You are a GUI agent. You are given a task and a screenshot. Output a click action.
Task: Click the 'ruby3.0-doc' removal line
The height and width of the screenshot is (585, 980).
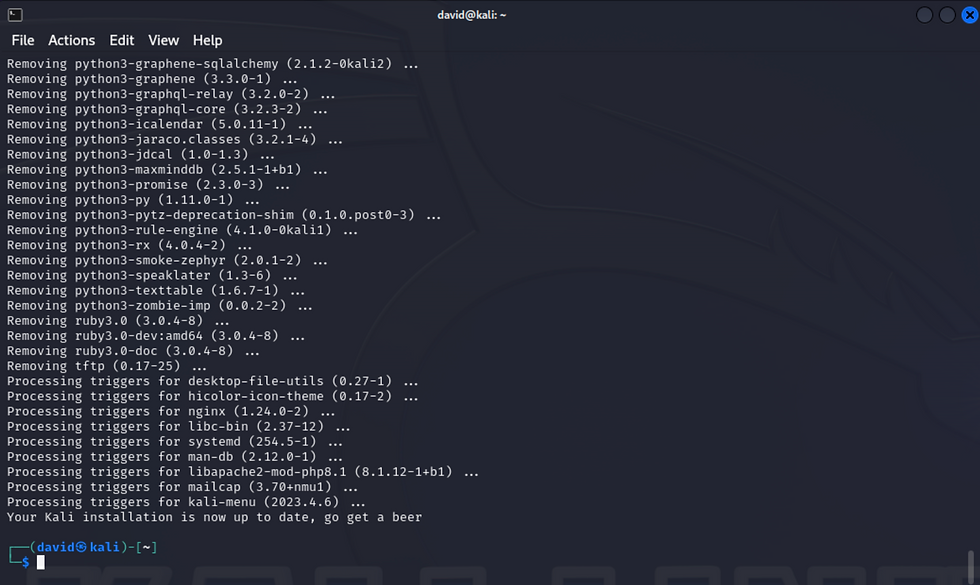(133, 351)
